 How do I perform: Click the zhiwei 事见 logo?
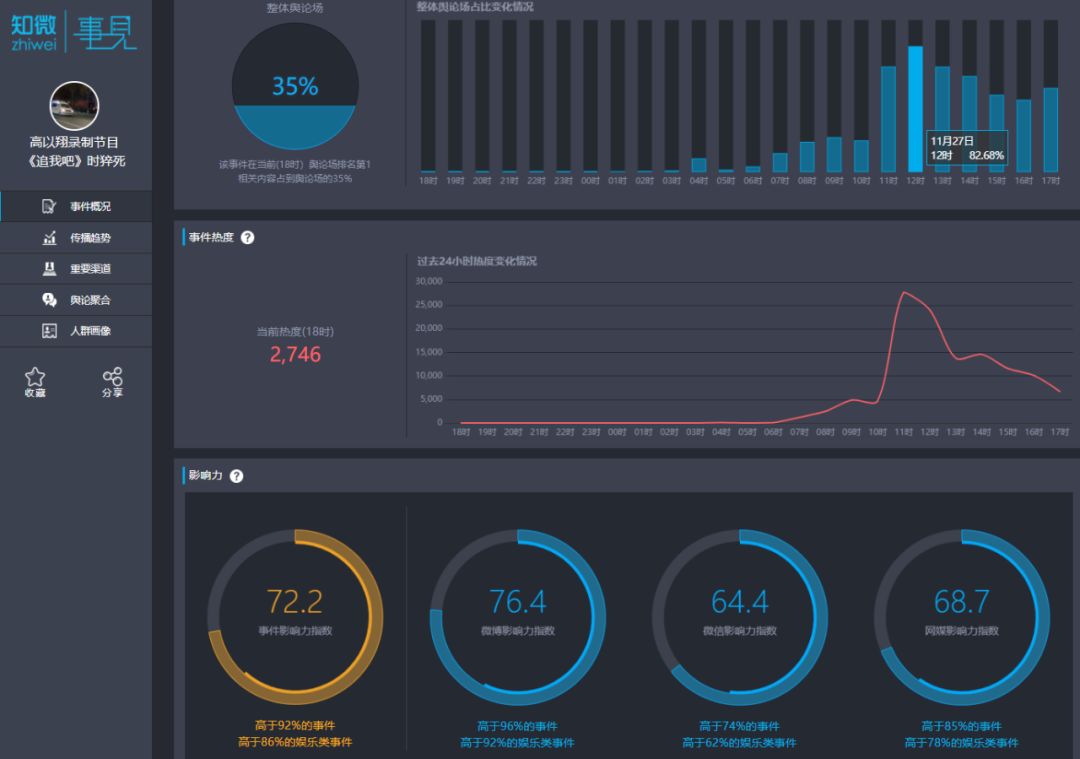(74, 31)
